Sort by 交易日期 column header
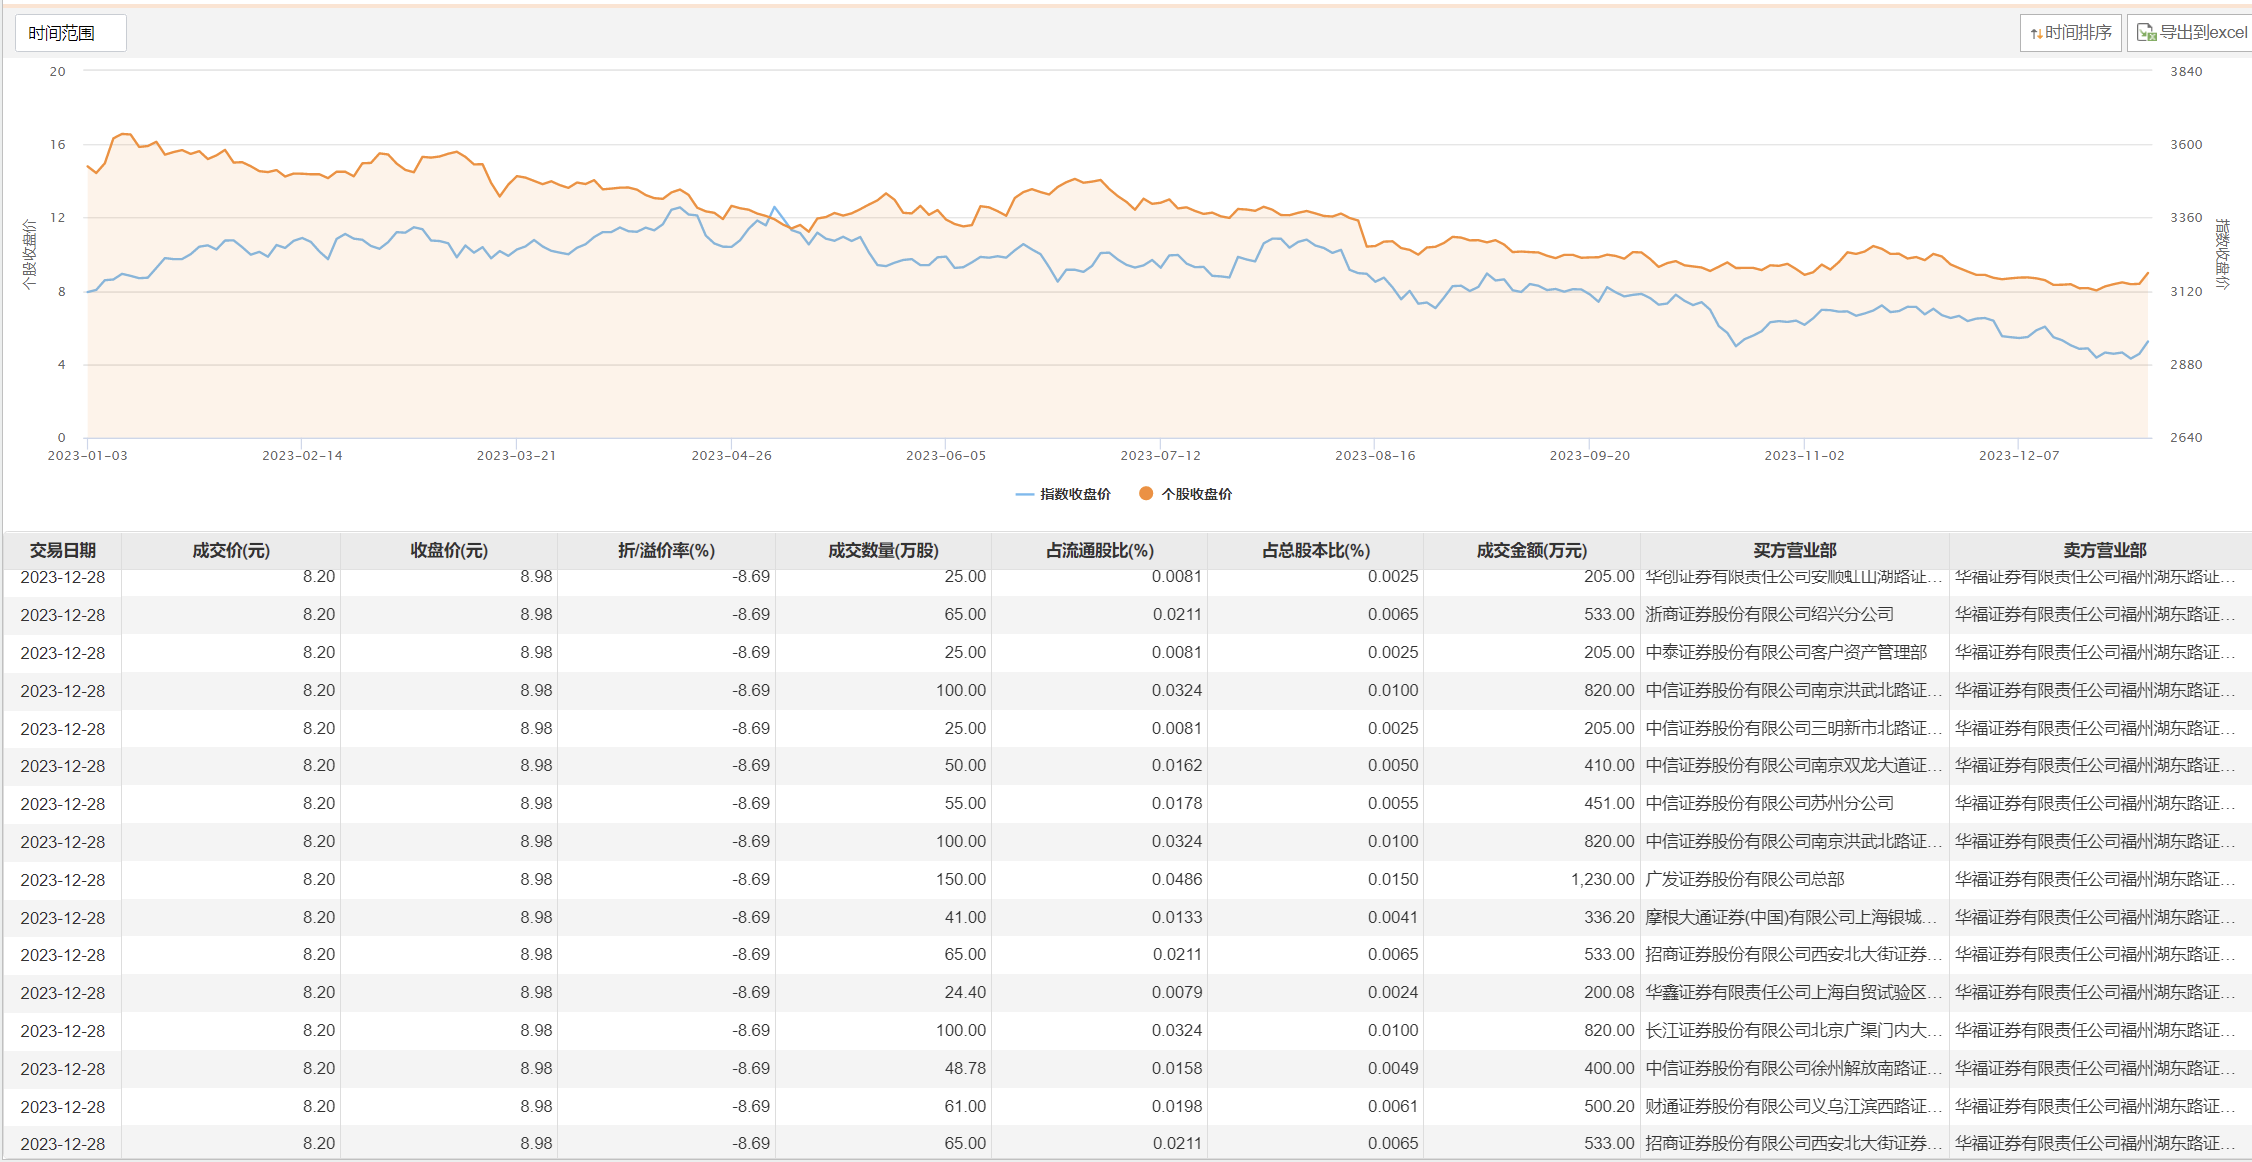Viewport: 2252px width, 1162px height. tap(62, 551)
